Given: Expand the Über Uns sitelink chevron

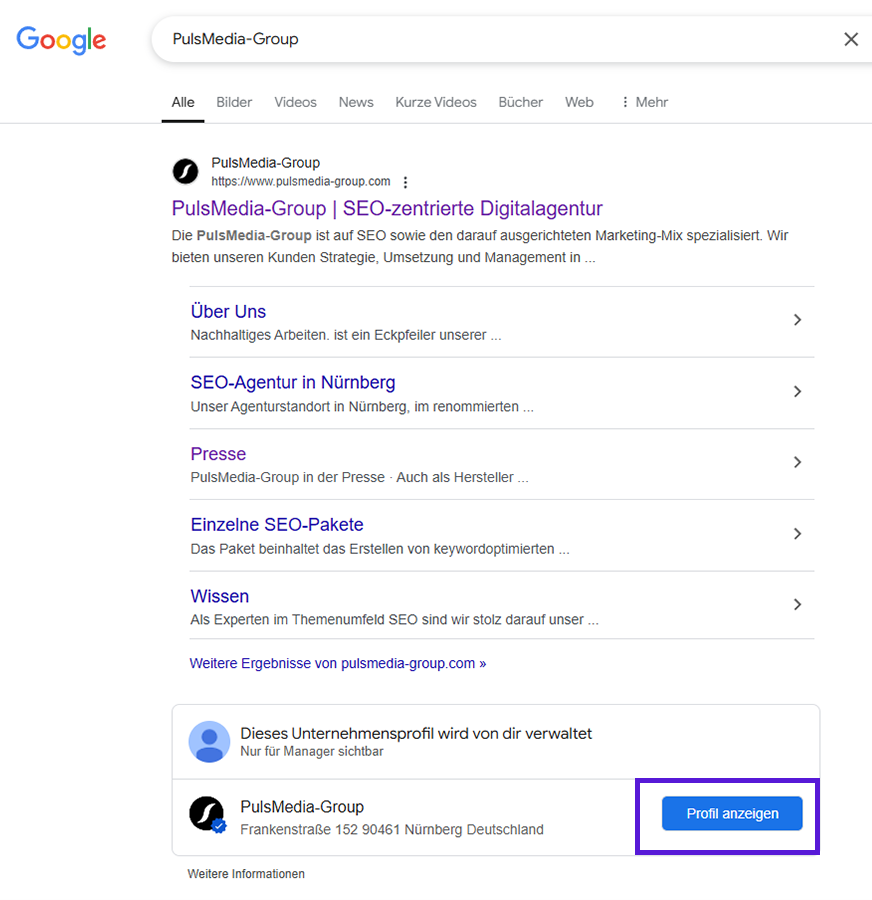Looking at the screenshot, I should (797, 320).
